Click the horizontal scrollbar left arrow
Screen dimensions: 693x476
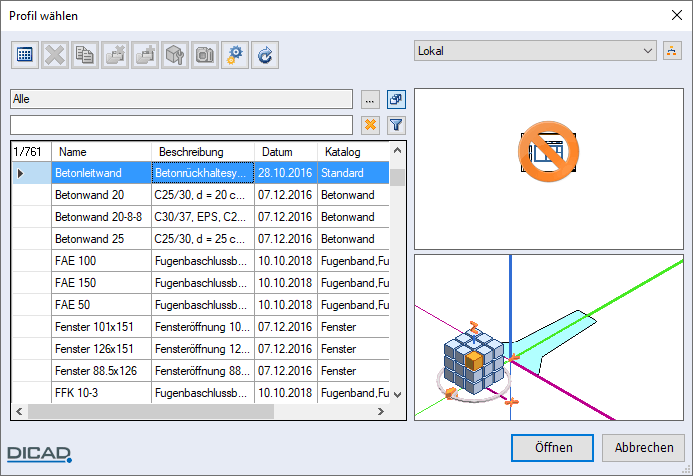pyautogui.click(x=19, y=411)
